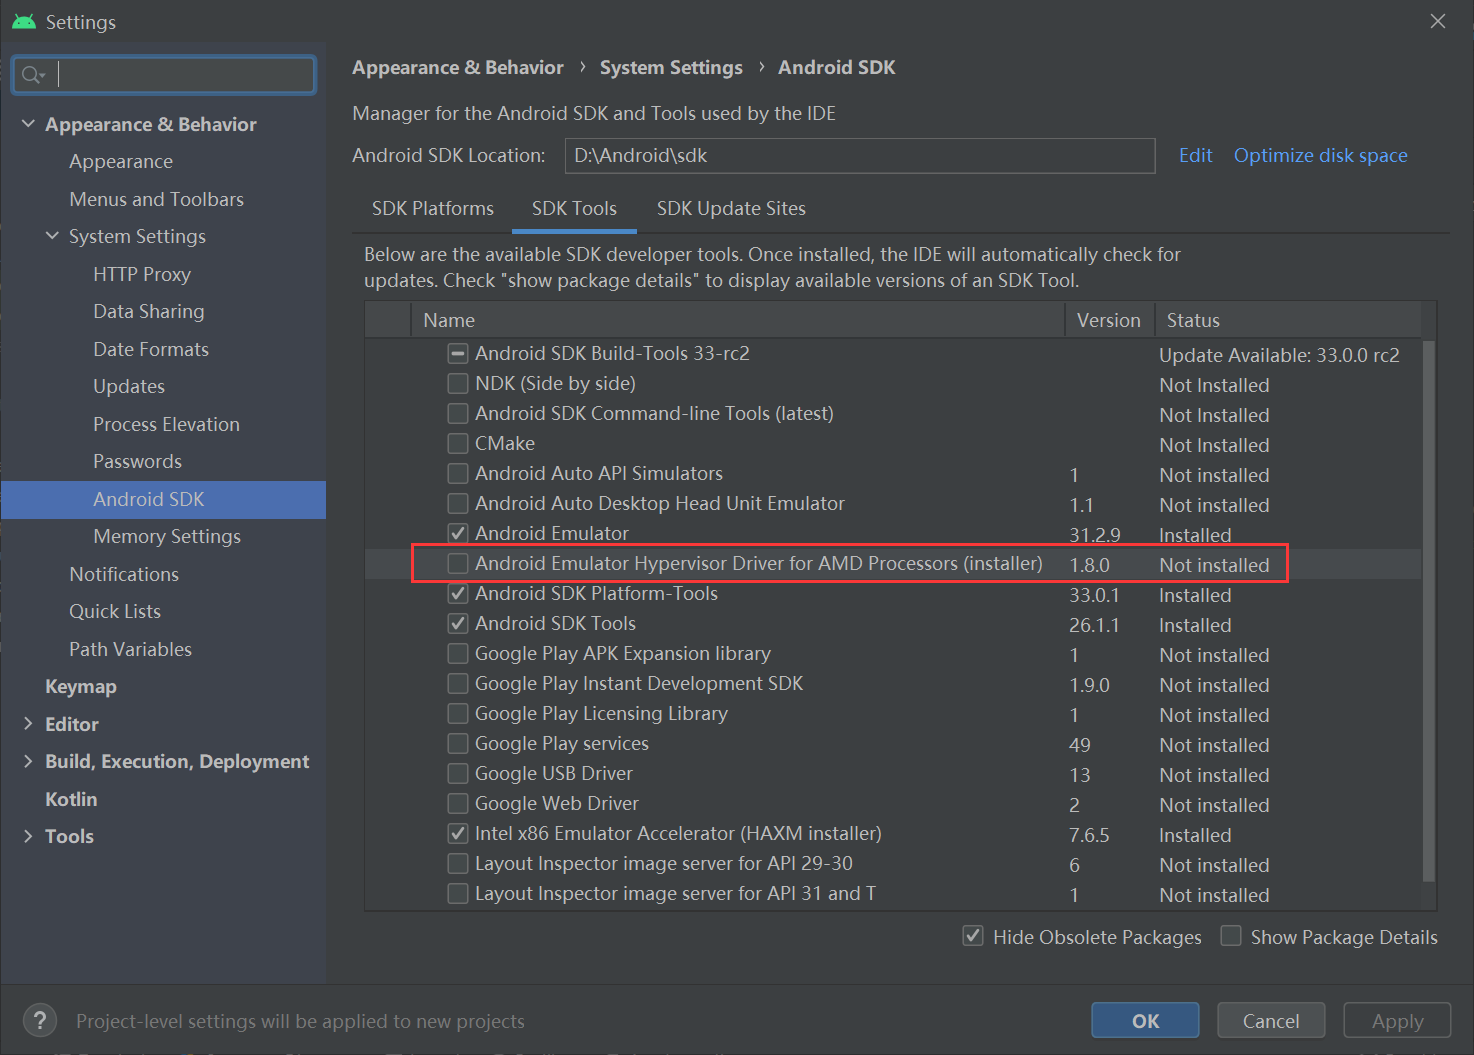This screenshot has width=1474, height=1055.
Task: Toggle Hide Obsolete Packages checkbox
Action: 973,936
